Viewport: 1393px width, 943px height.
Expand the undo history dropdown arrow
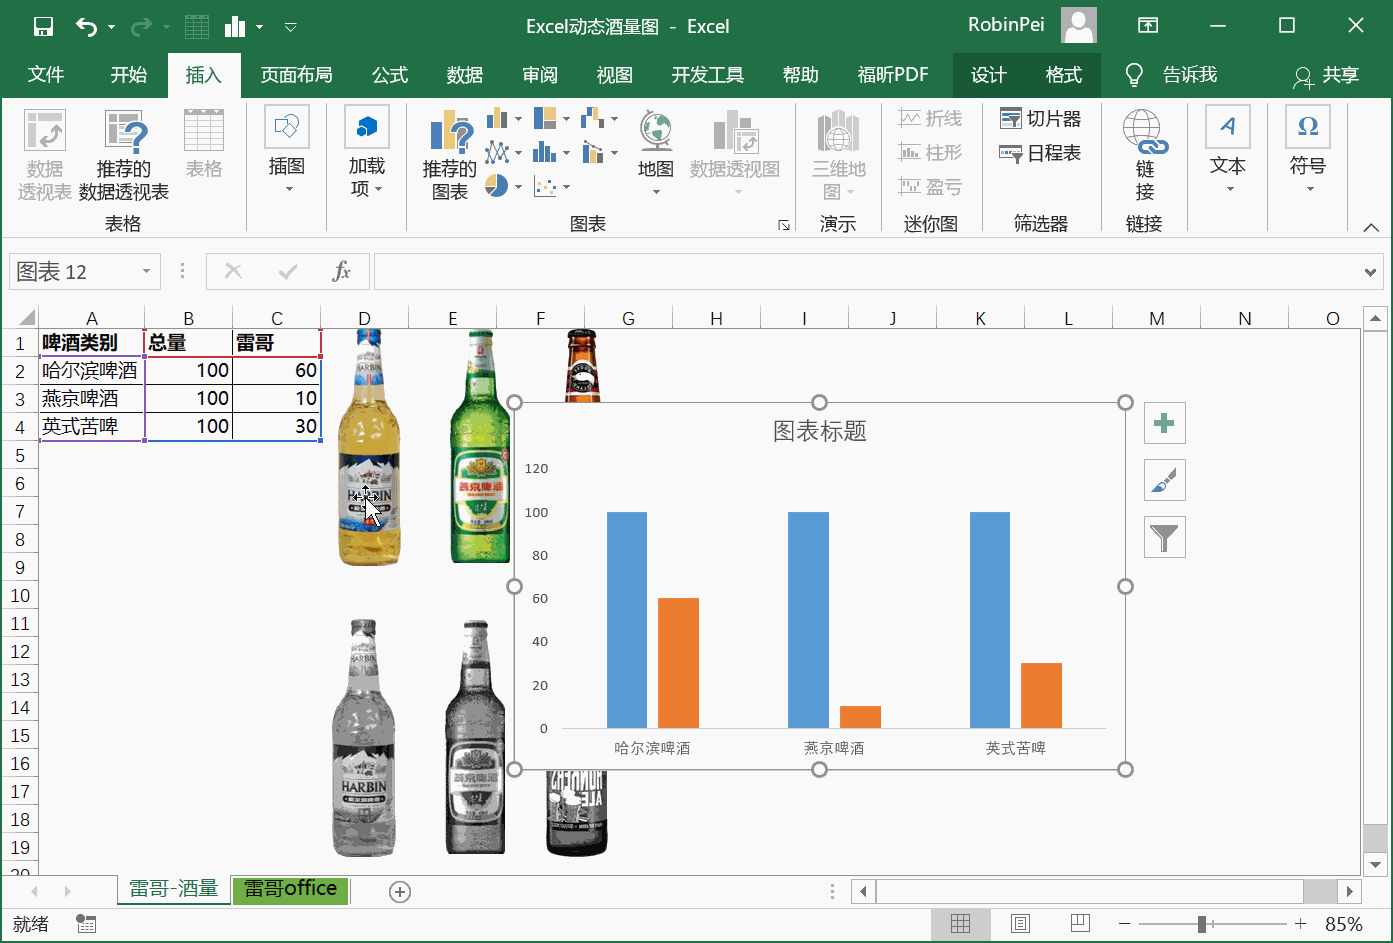(x=111, y=27)
